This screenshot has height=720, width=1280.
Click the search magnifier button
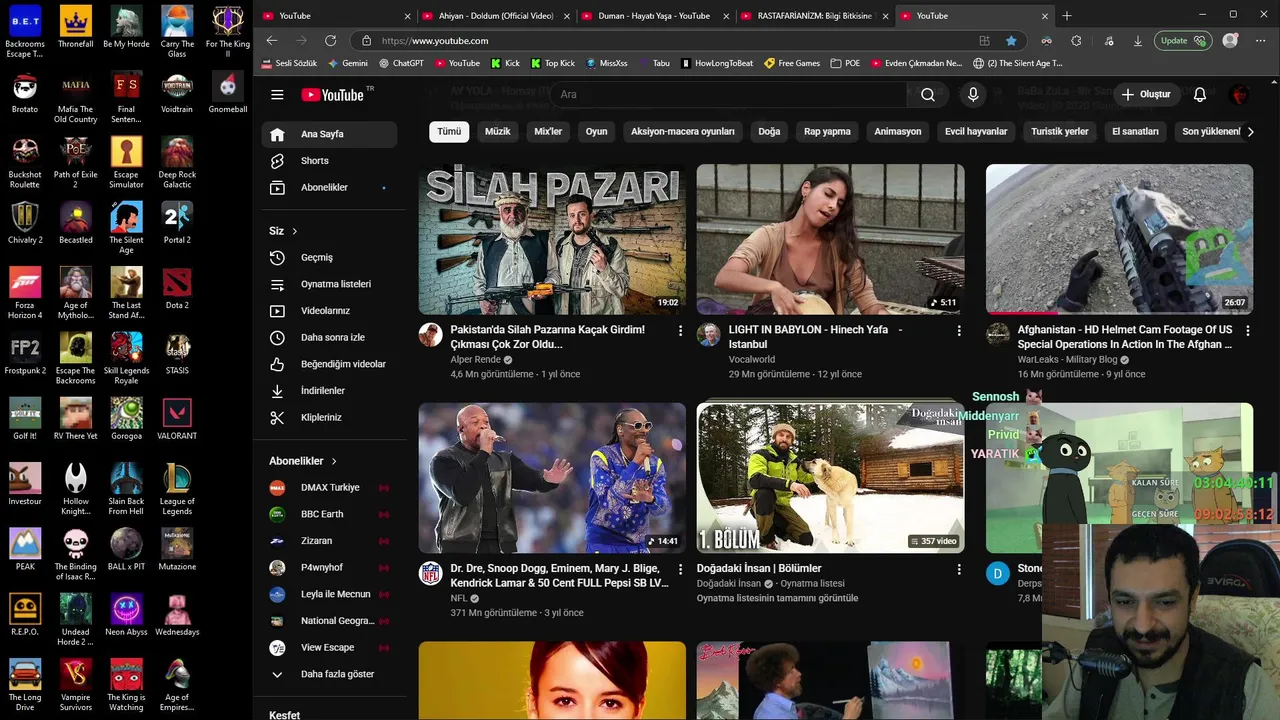click(928, 94)
